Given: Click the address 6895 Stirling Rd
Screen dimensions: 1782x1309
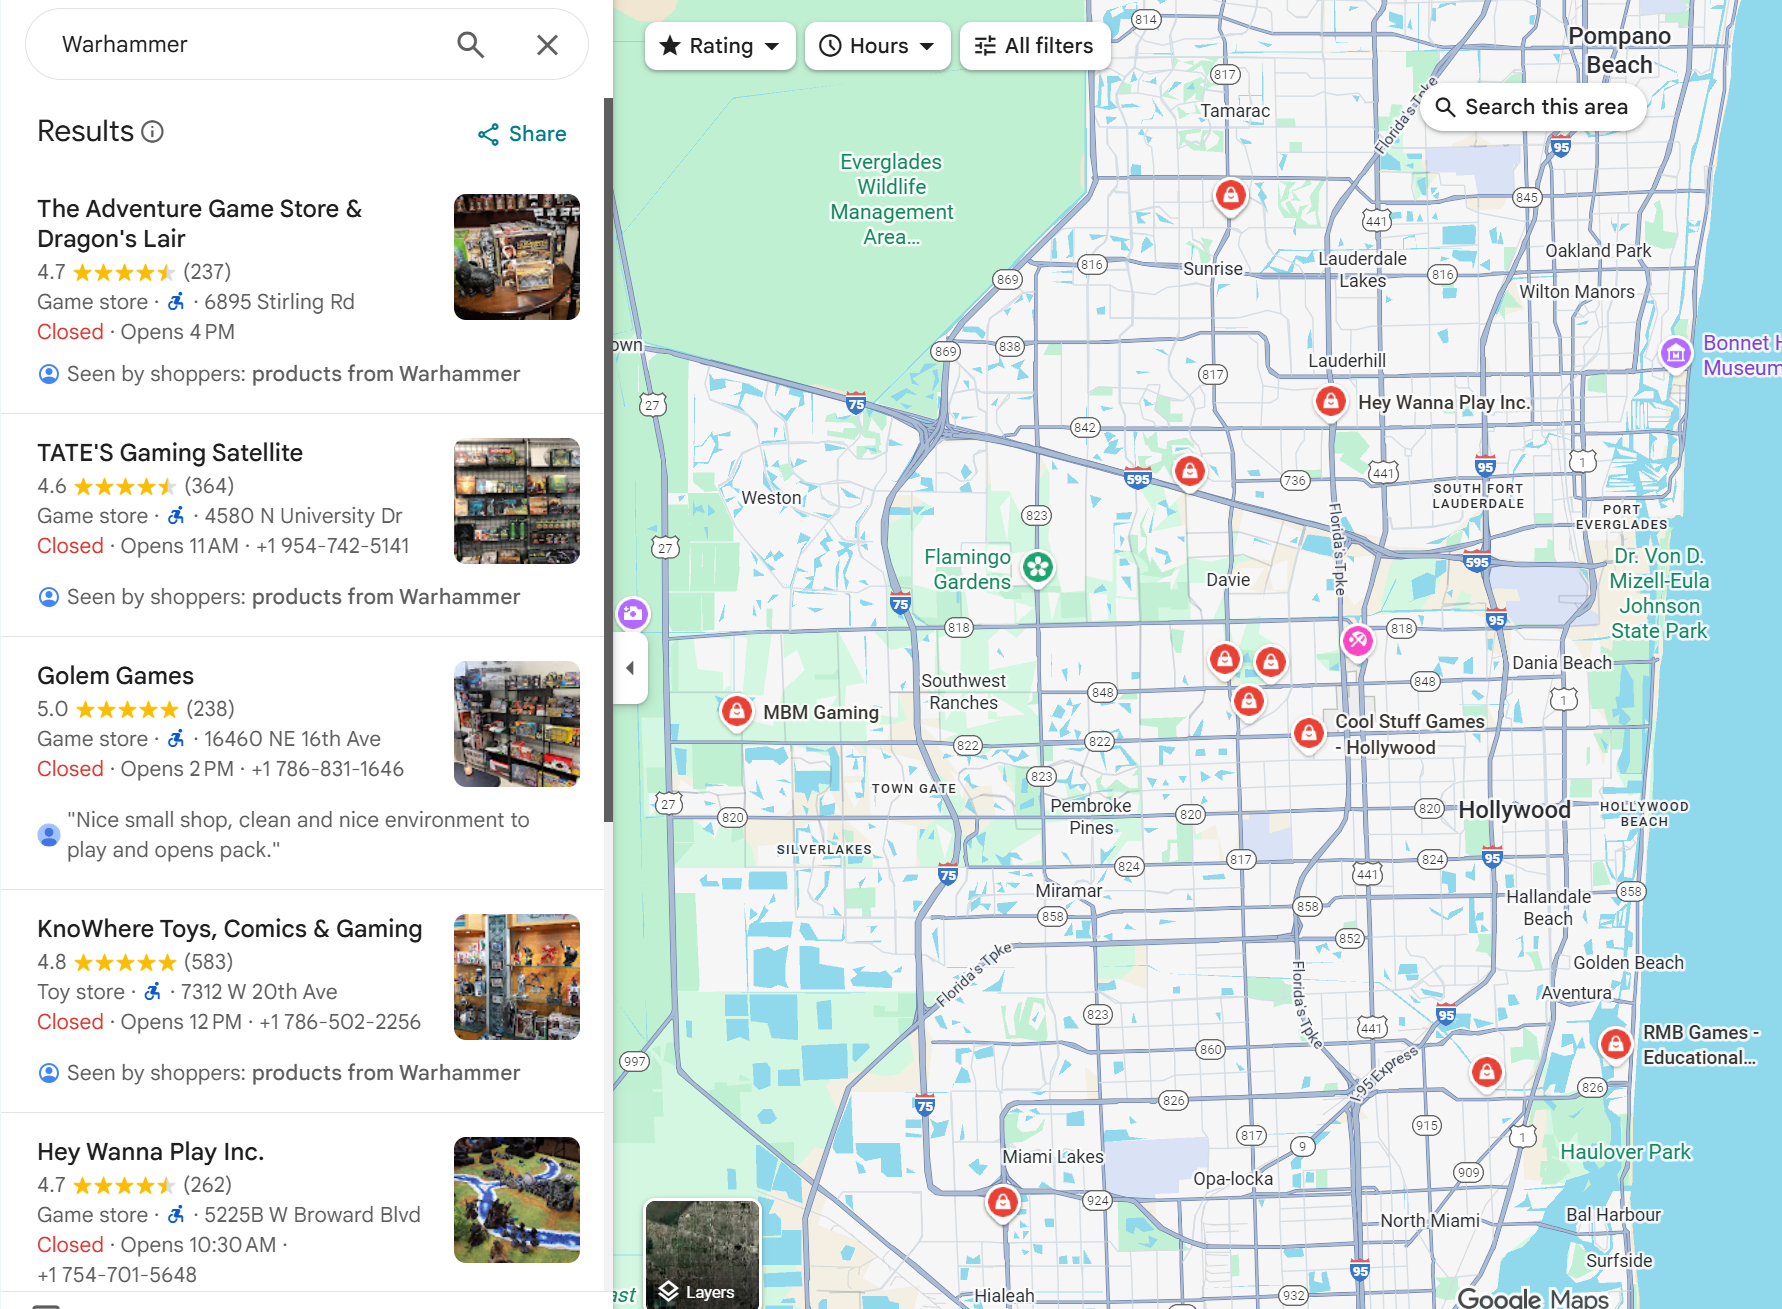Looking at the screenshot, I should pyautogui.click(x=279, y=302).
